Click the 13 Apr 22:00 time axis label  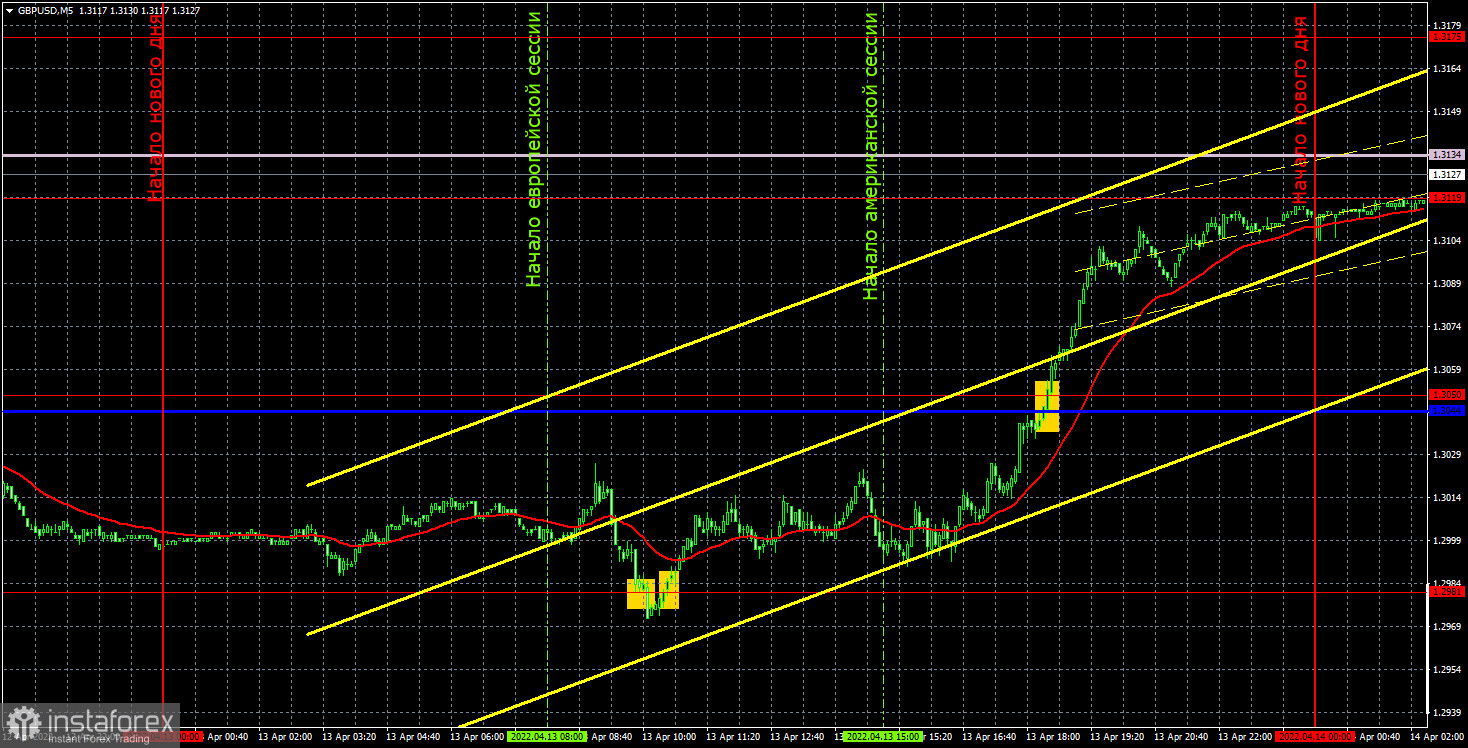click(1245, 737)
